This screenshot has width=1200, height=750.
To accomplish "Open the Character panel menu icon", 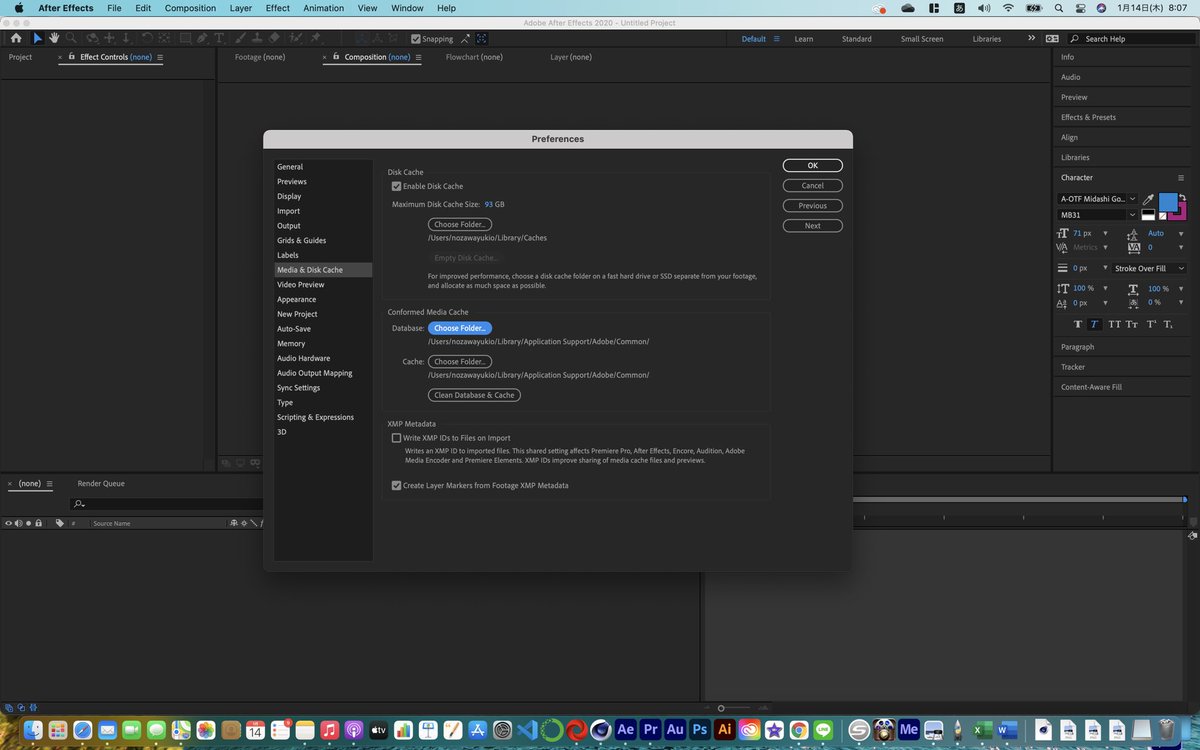I will click(1180, 177).
